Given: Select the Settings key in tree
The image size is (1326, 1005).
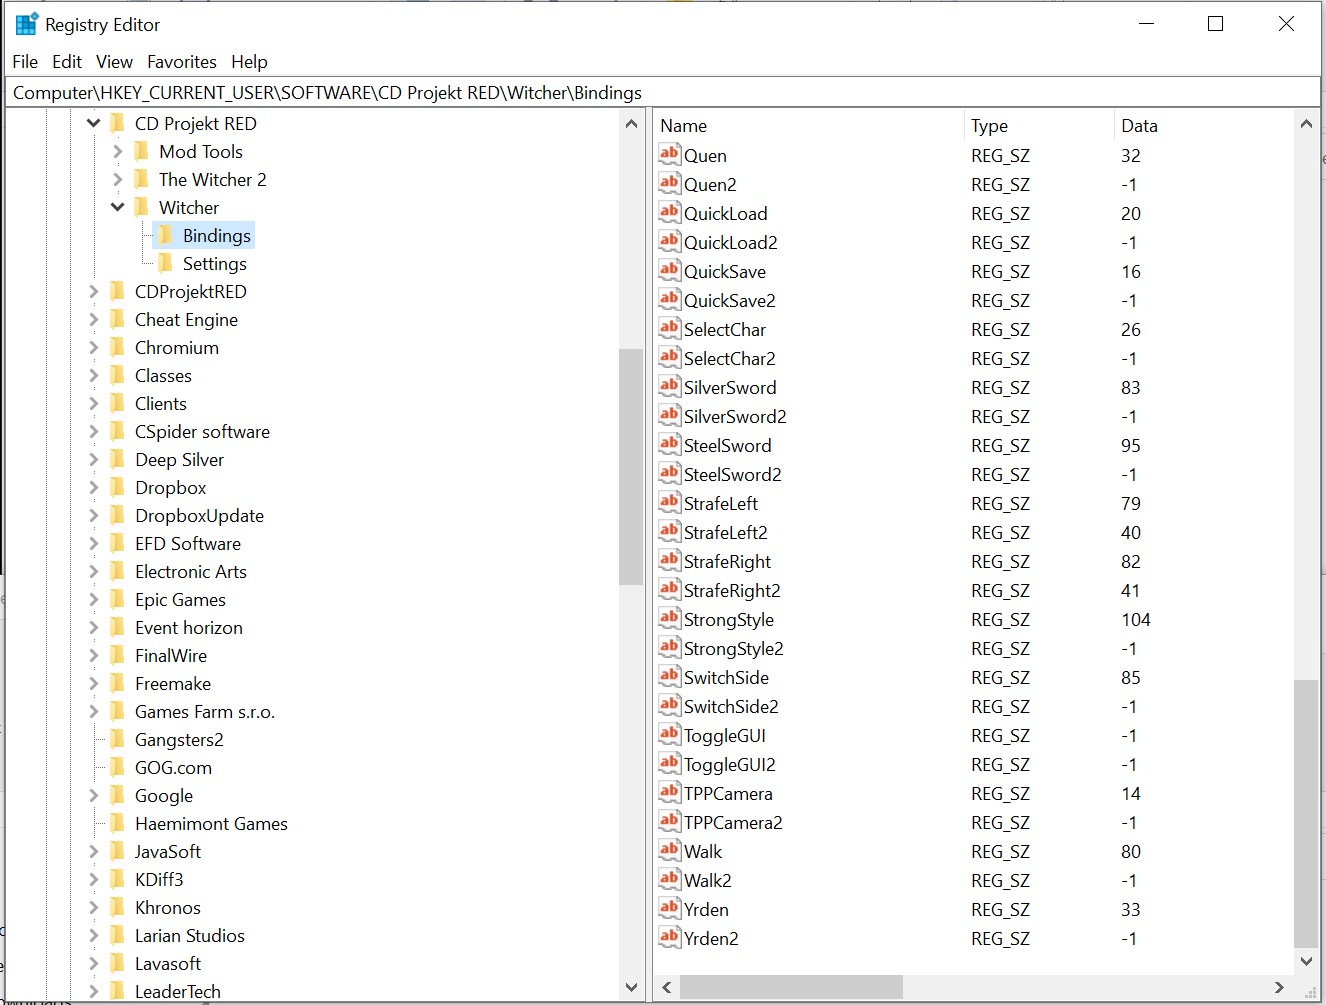Looking at the screenshot, I should coord(214,264).
